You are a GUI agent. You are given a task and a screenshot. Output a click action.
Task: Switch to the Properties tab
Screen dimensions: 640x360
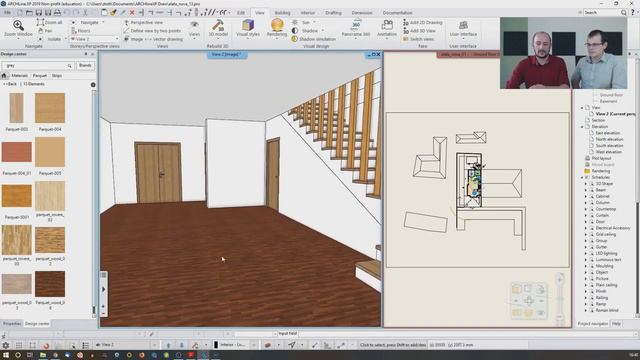12,324
